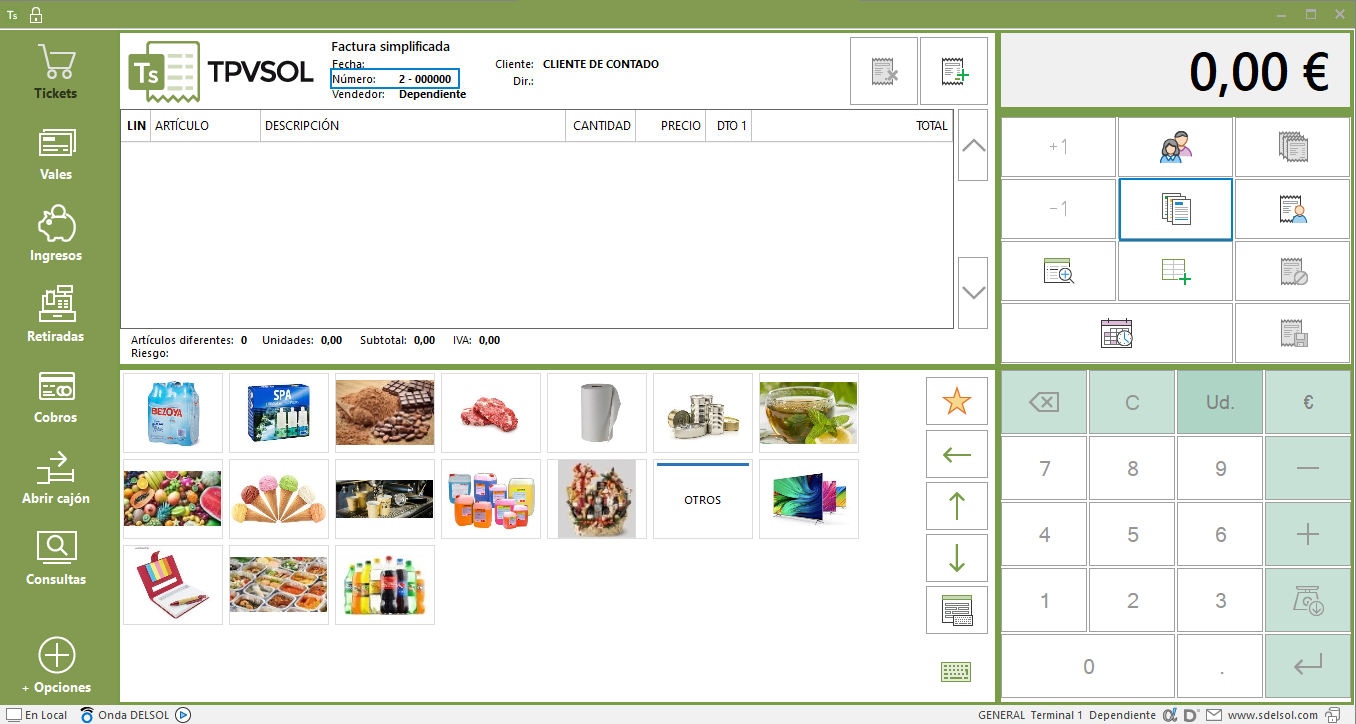Click the chevron up beside ticket lines
The width and height of the screenshot is (1356, 724).
pyautogui.click(x=973, y=145)
